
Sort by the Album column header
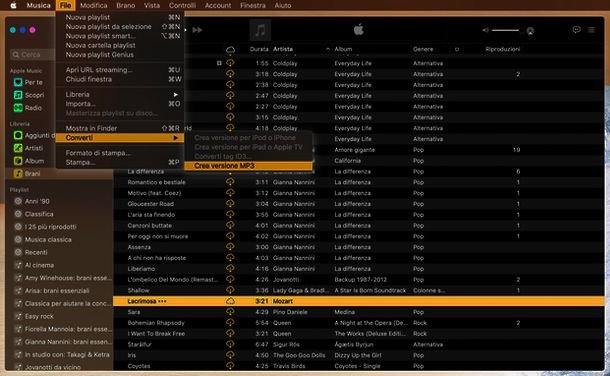tap(343, 49)
